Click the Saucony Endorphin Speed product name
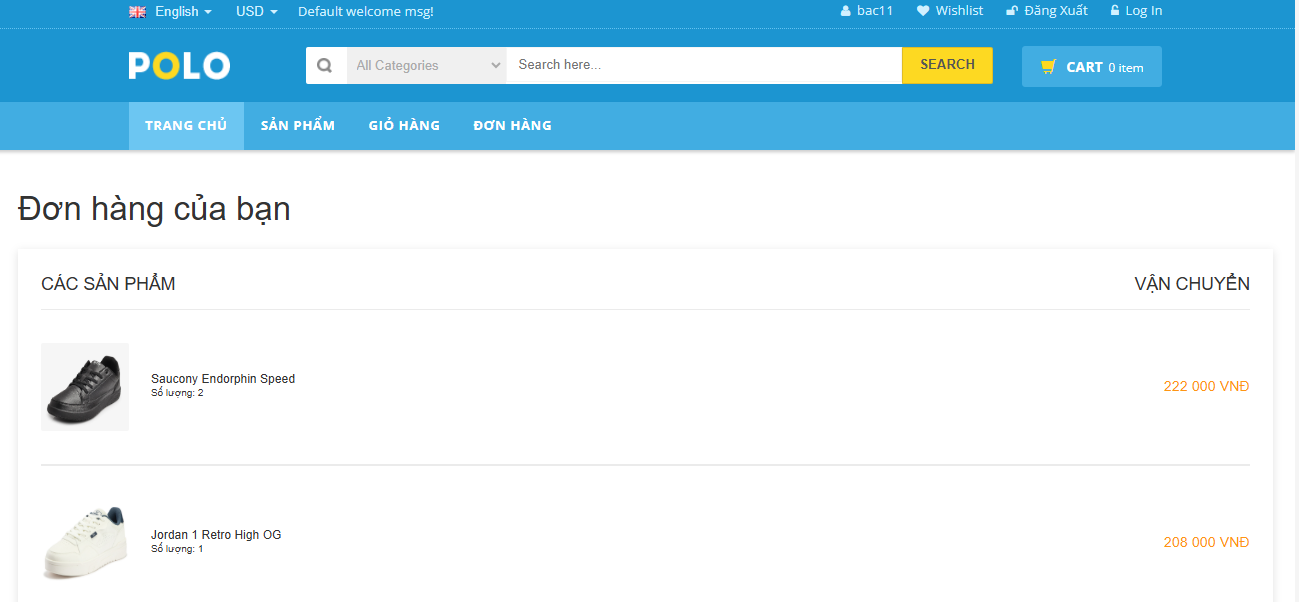 point(223,379)
